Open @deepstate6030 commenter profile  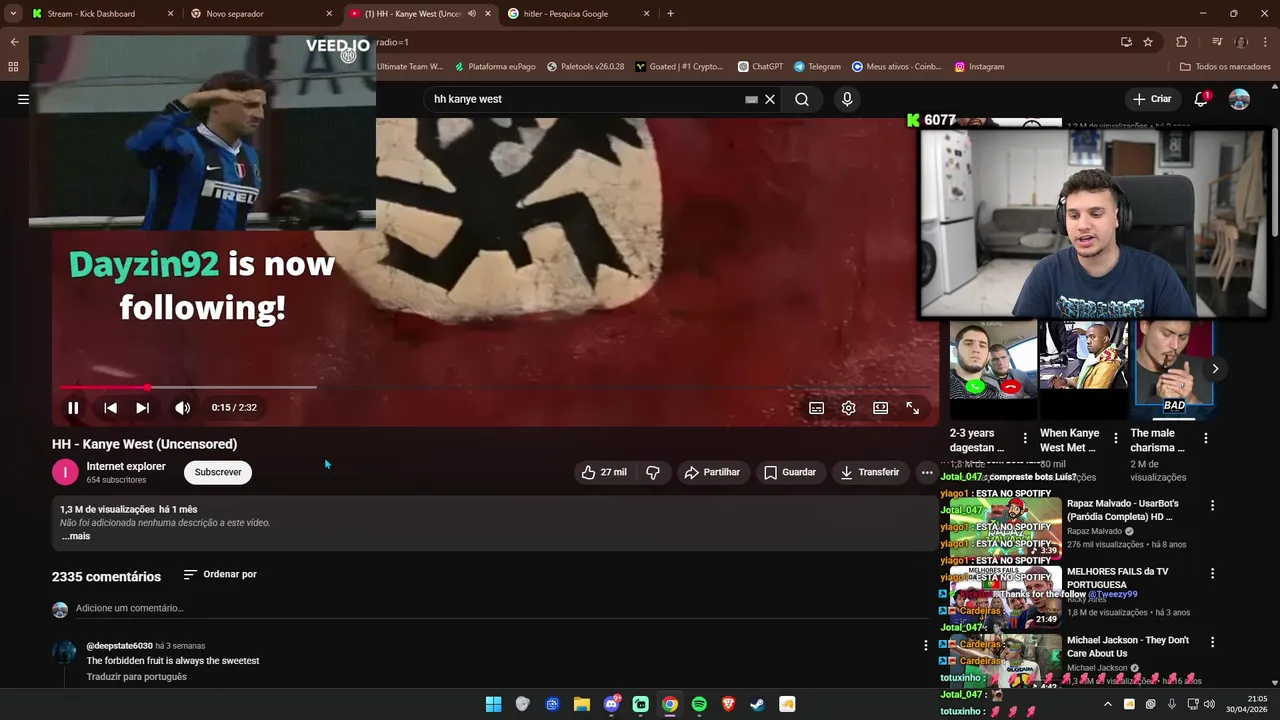pos(120,646)
